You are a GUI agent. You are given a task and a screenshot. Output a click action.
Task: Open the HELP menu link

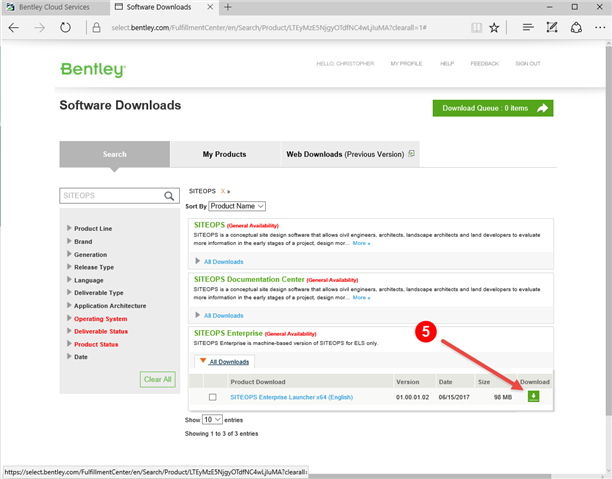click(447, 64)
